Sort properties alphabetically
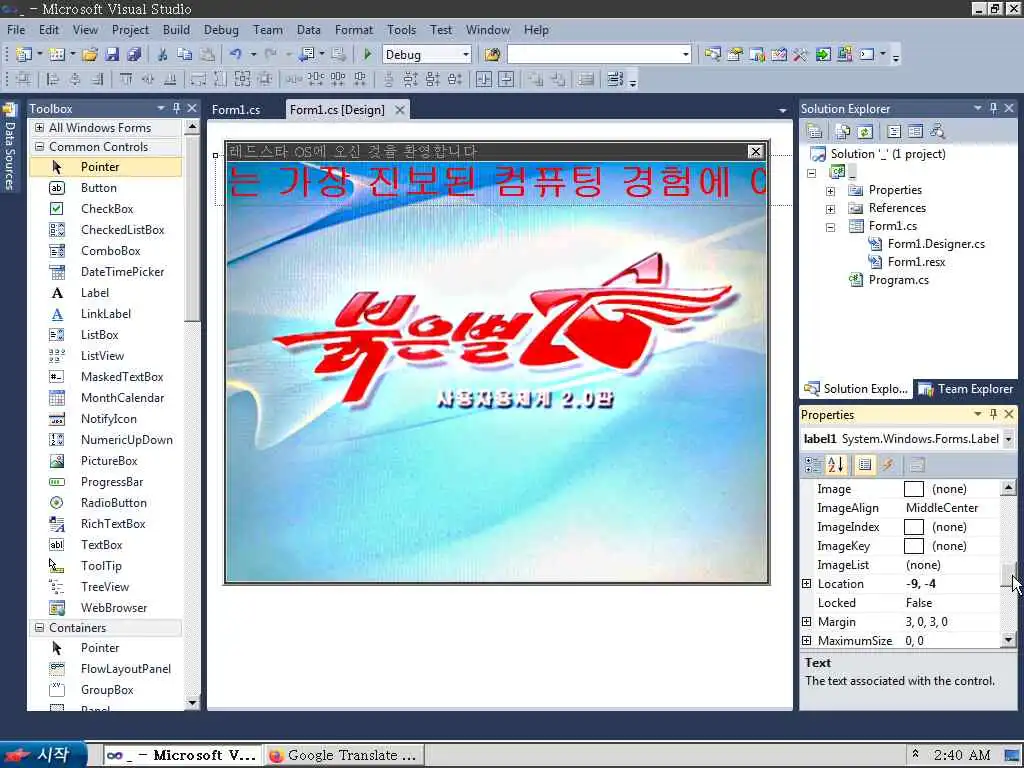 click(836, 465)
